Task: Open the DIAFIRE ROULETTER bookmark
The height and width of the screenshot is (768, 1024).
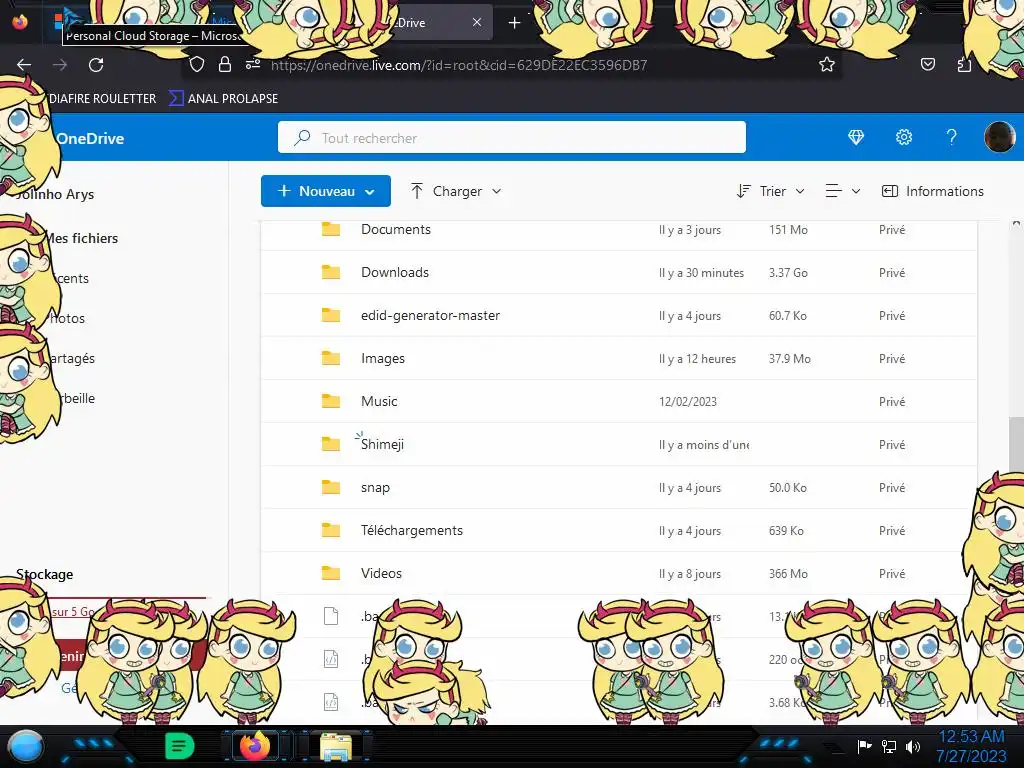Action: click(102, 99)
